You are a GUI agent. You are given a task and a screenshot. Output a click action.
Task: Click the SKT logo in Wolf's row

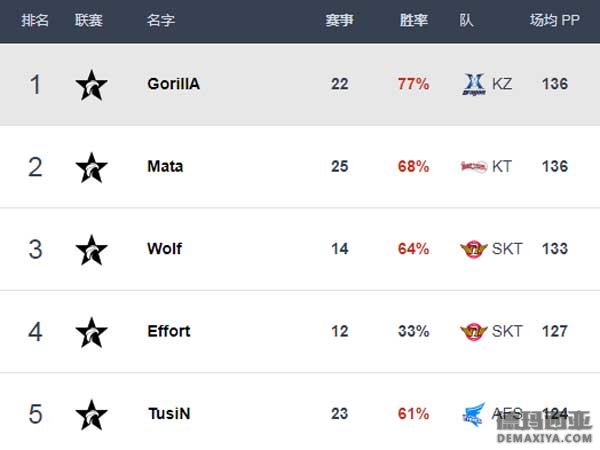(x=474, y=249)
